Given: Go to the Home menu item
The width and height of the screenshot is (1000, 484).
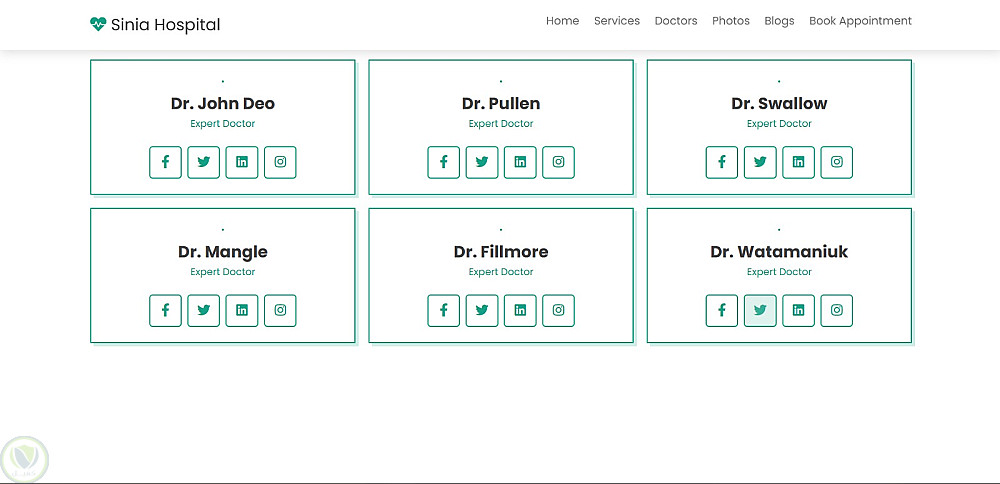Looking at the screenshot, I should click(x=562, y=21).
